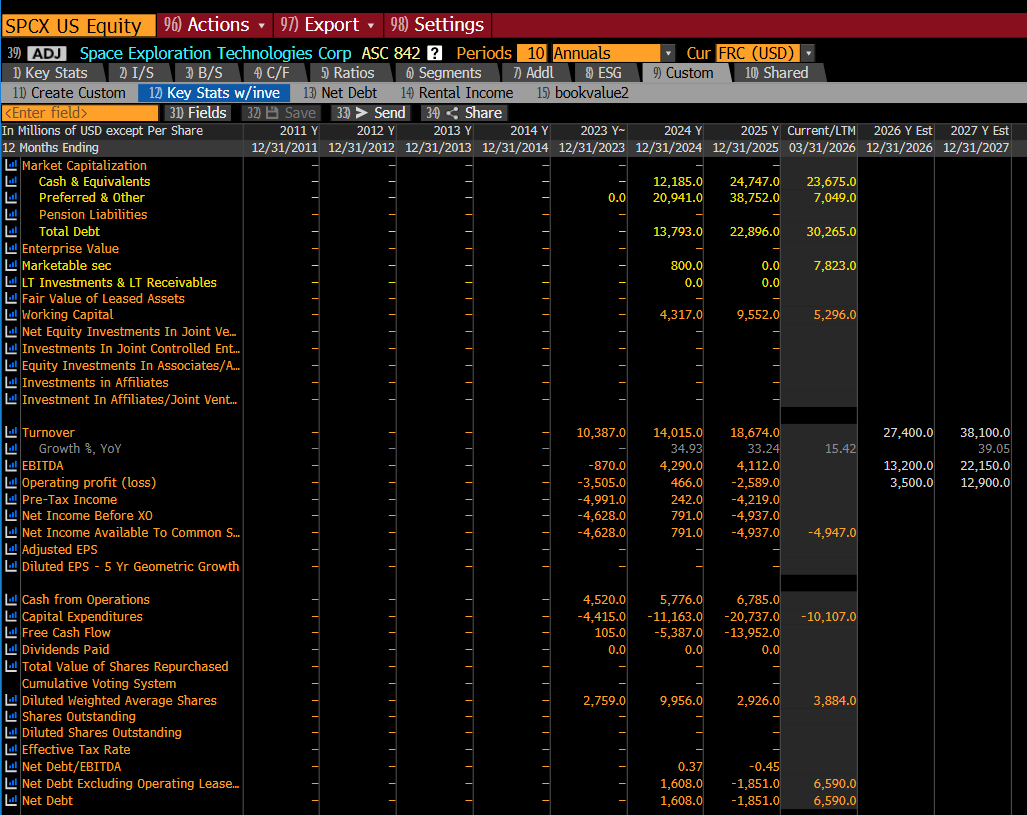Switch to the C/F tab
The height and width of the screenshot is (815, 1027).
click(272, 73)
